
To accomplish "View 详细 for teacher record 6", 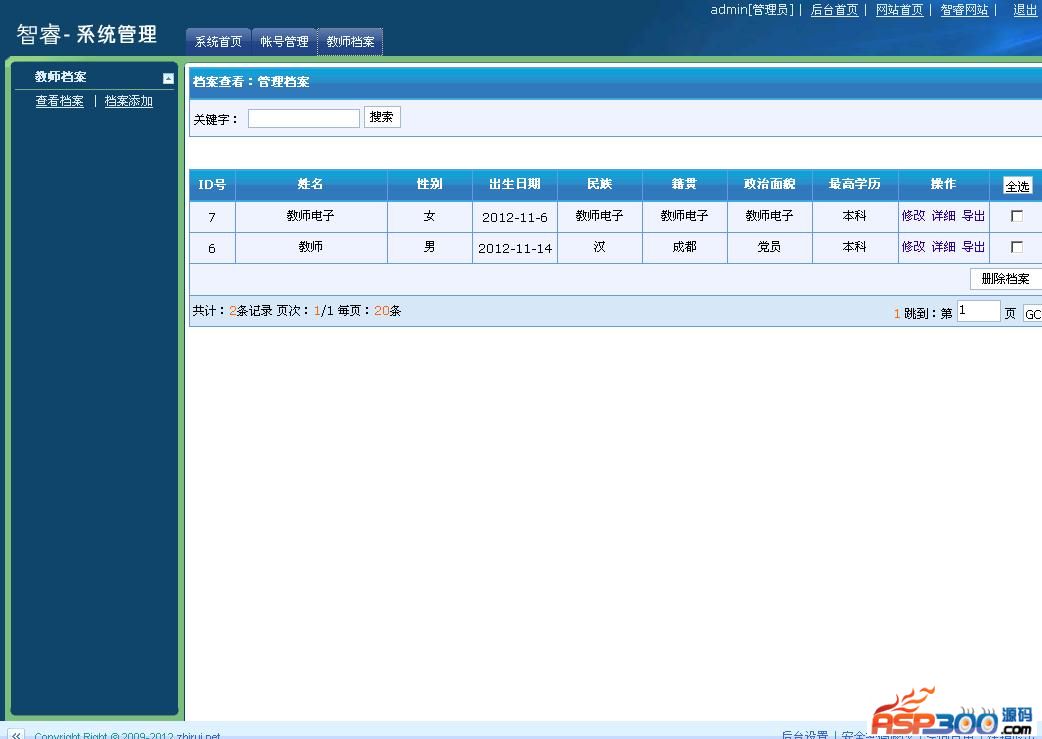I will click(x=943, y=247).
